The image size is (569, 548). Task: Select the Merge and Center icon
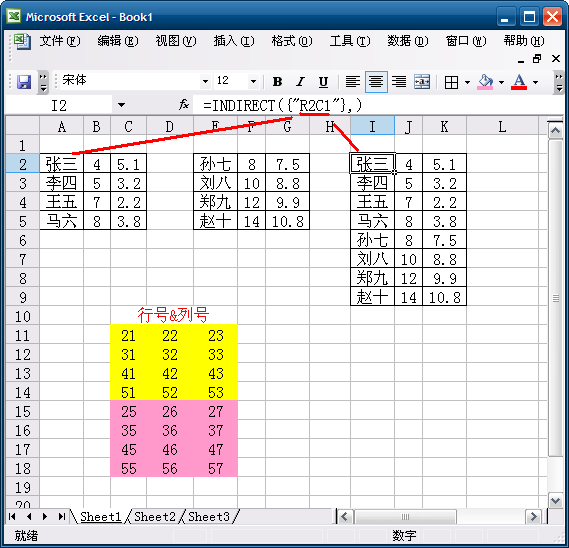coord(422,82)
